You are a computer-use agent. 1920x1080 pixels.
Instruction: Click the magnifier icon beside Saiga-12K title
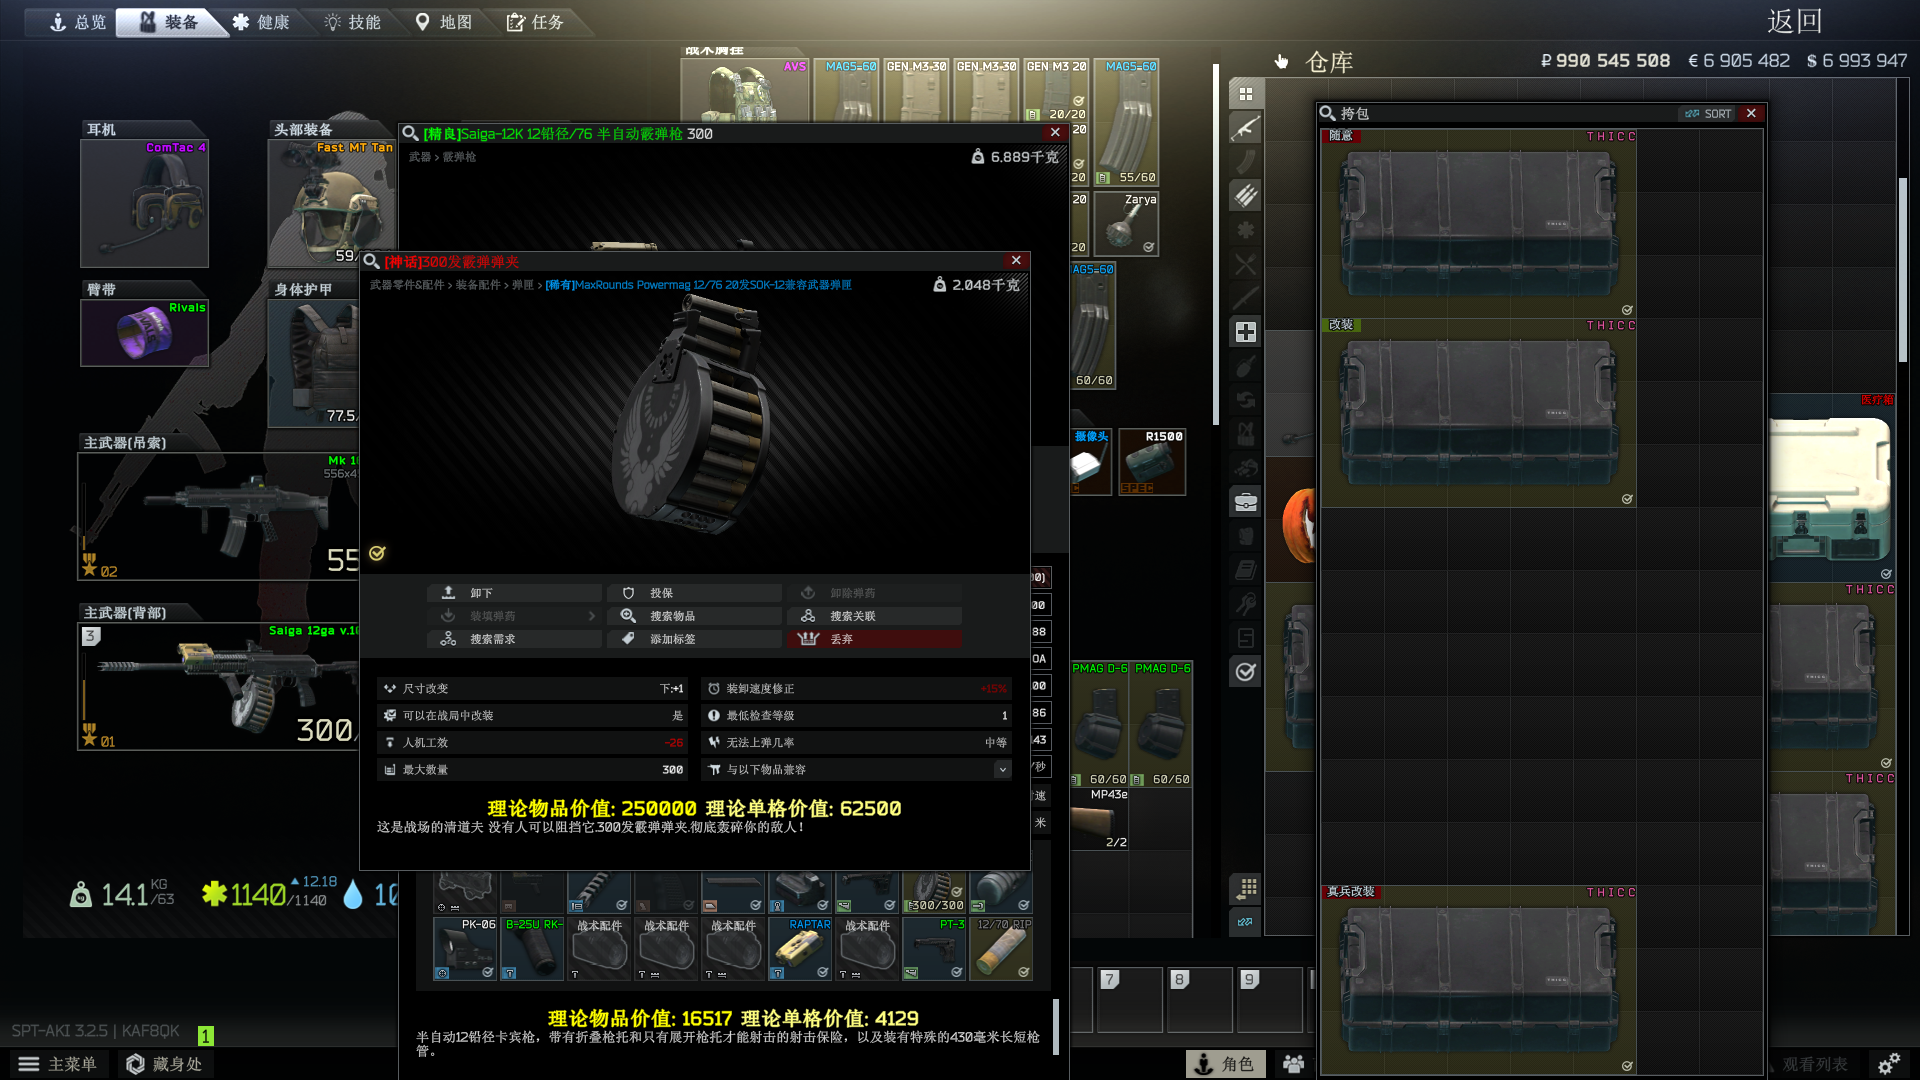pos(410,133)
